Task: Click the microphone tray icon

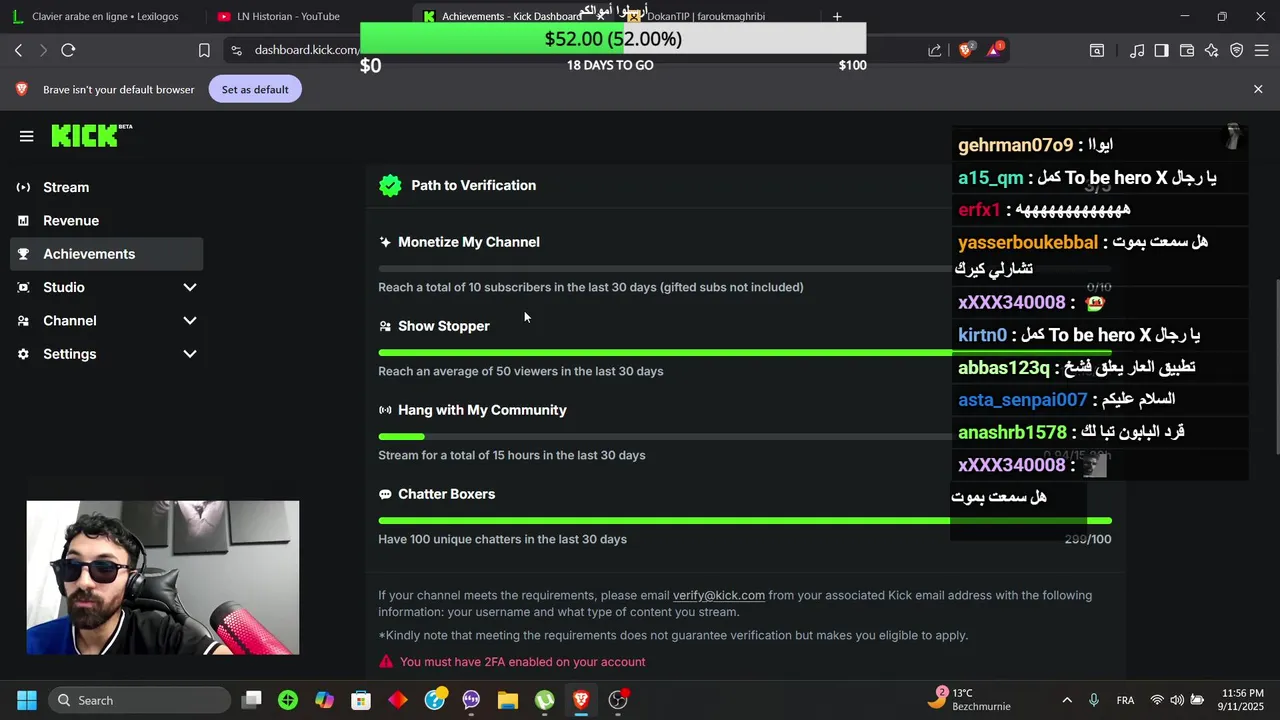Action: 1094,700
